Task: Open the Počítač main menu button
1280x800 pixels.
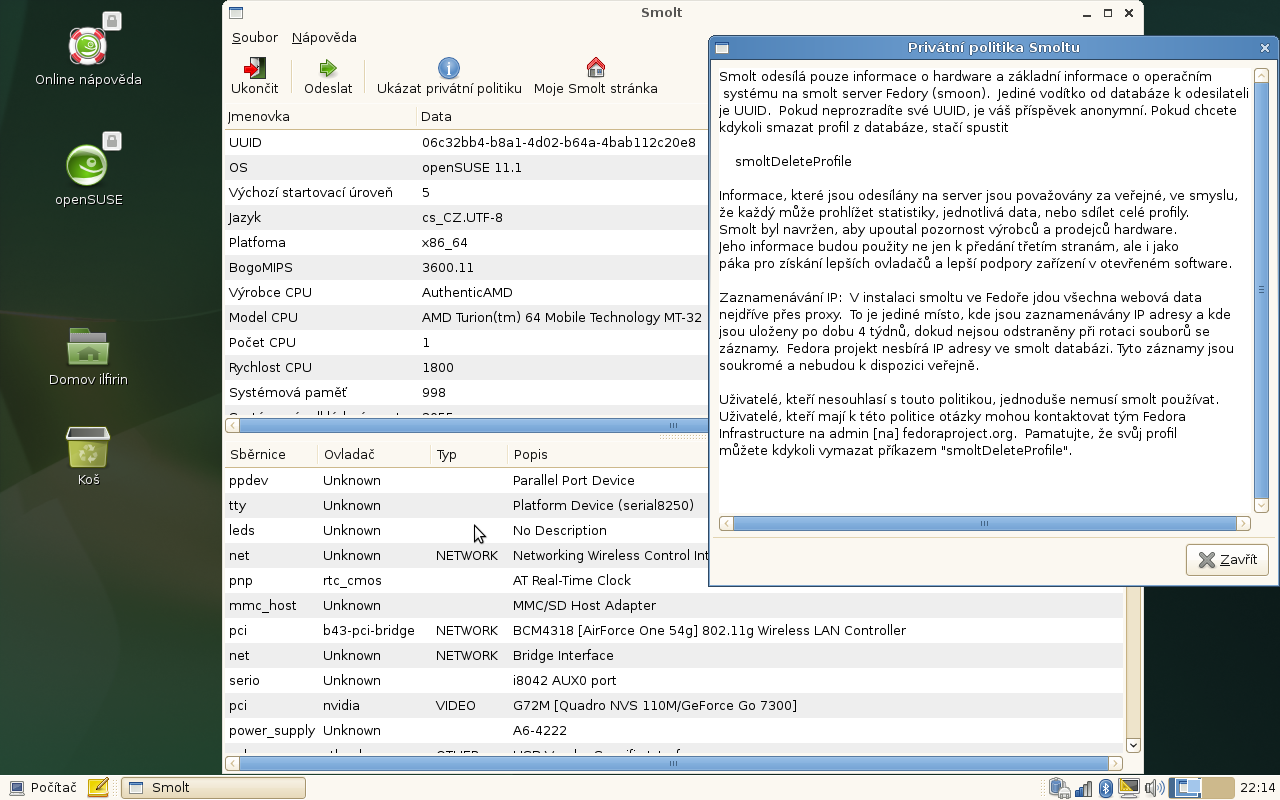Action: coord(43,788)
